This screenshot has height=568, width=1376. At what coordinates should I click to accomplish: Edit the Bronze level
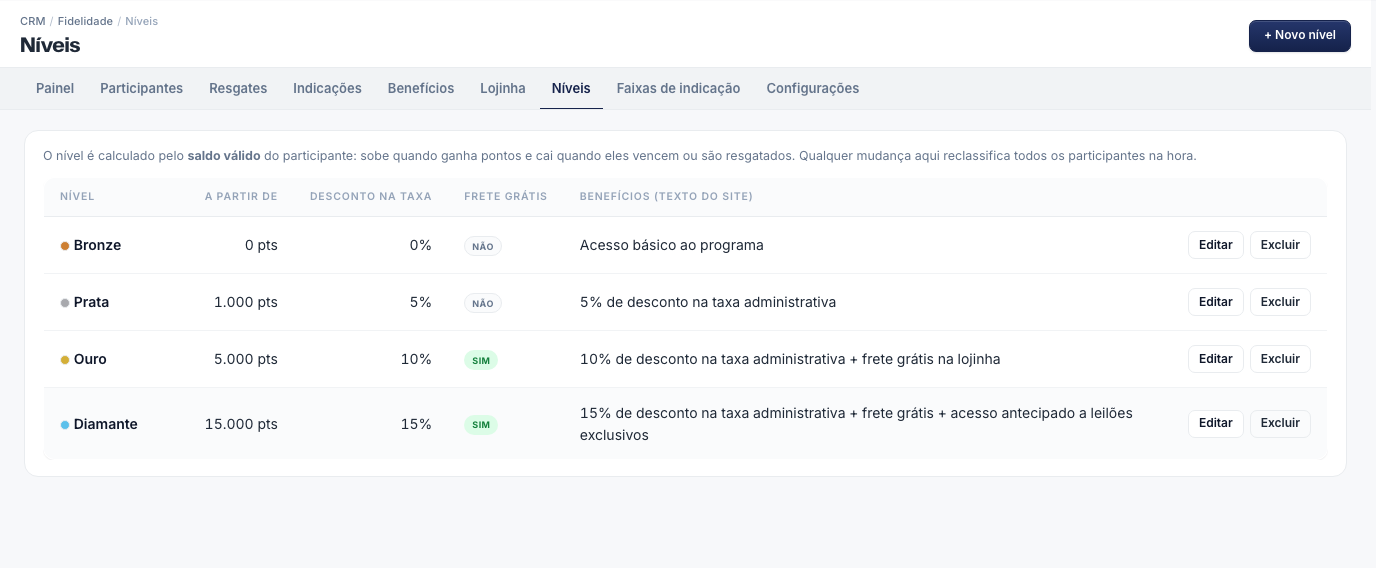[x=1215, y=245]
